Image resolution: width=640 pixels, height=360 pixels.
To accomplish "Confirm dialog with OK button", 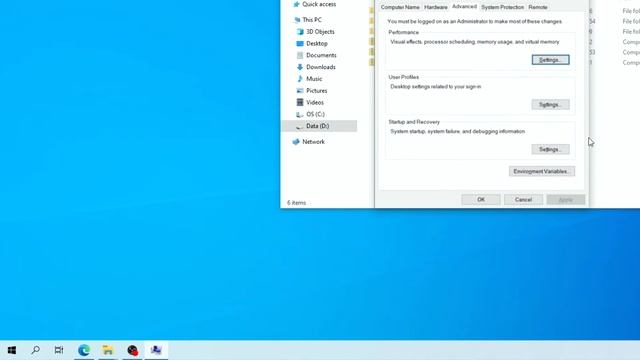I will (x=481, y=200).
